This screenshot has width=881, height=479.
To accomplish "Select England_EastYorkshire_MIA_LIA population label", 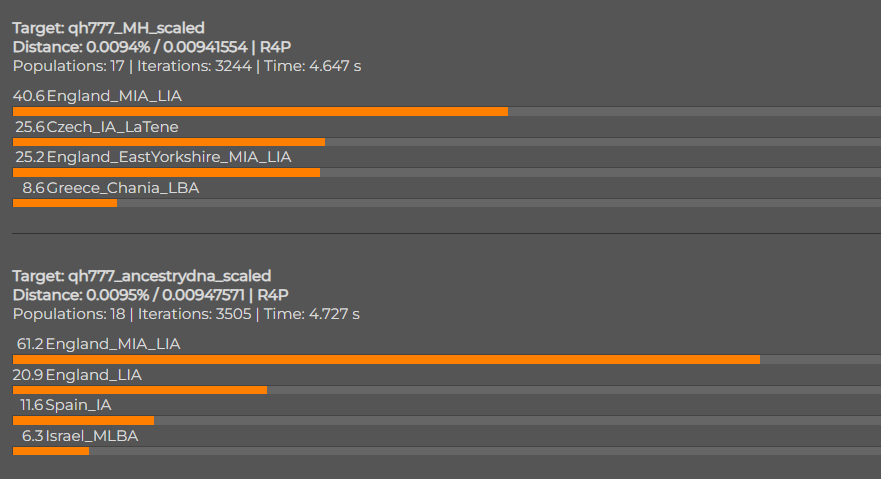I will (x=169, y=157).
